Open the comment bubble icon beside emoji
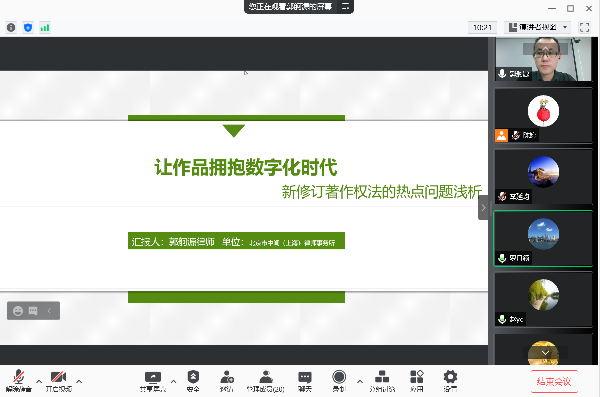Screen dimensions: 600x397 [x=33, y=311]
